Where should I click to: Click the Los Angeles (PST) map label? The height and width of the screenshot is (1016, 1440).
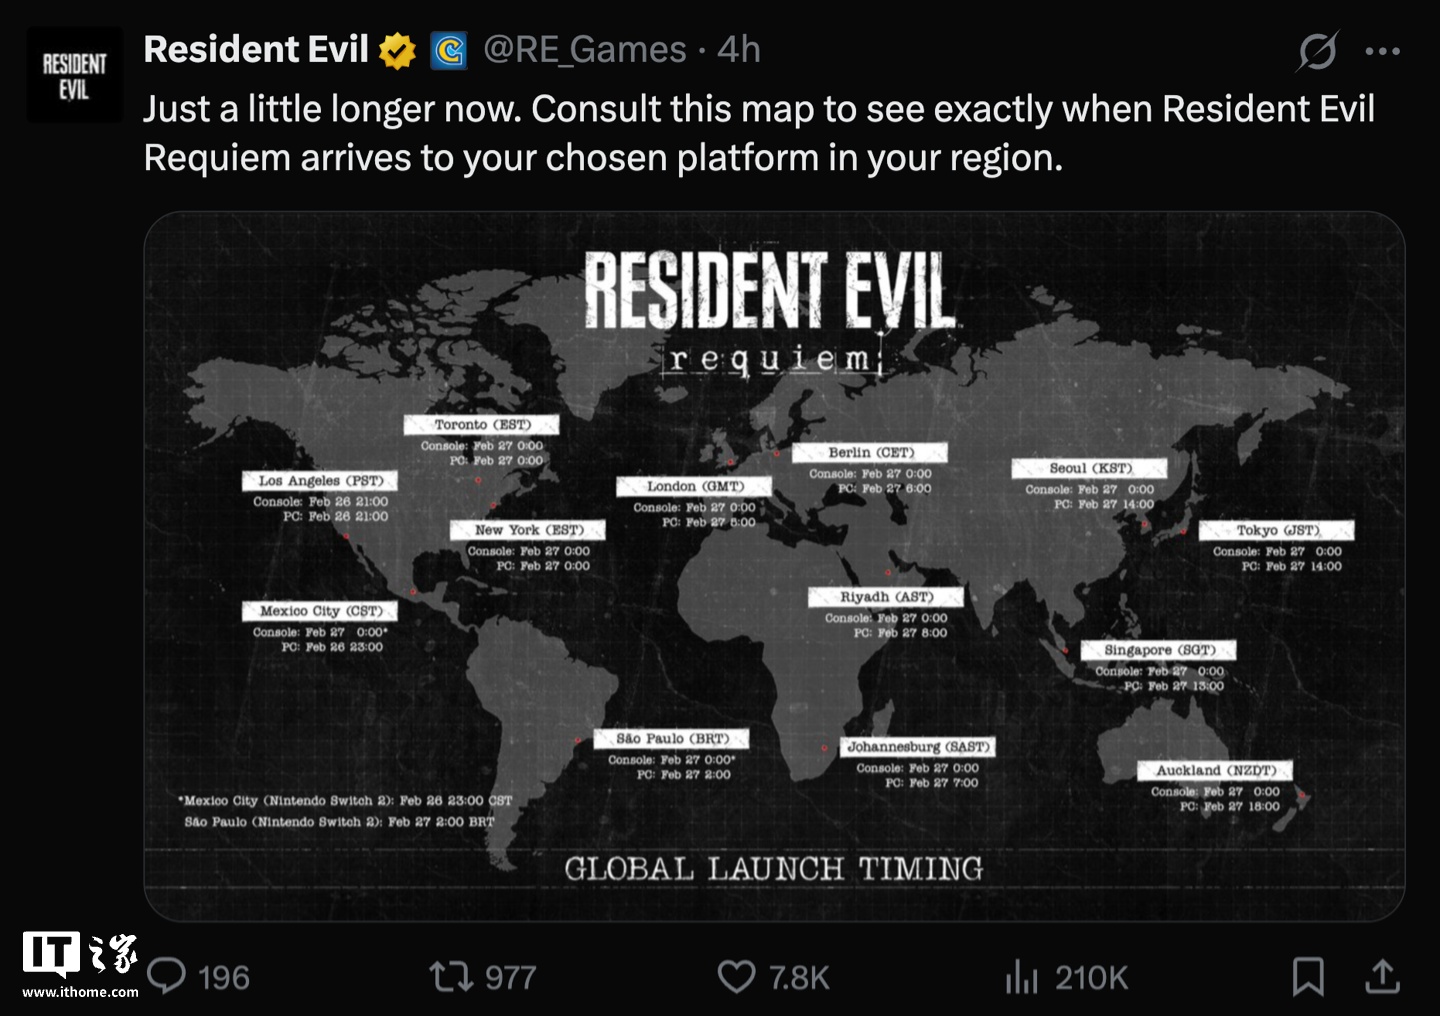pos(320,481)
